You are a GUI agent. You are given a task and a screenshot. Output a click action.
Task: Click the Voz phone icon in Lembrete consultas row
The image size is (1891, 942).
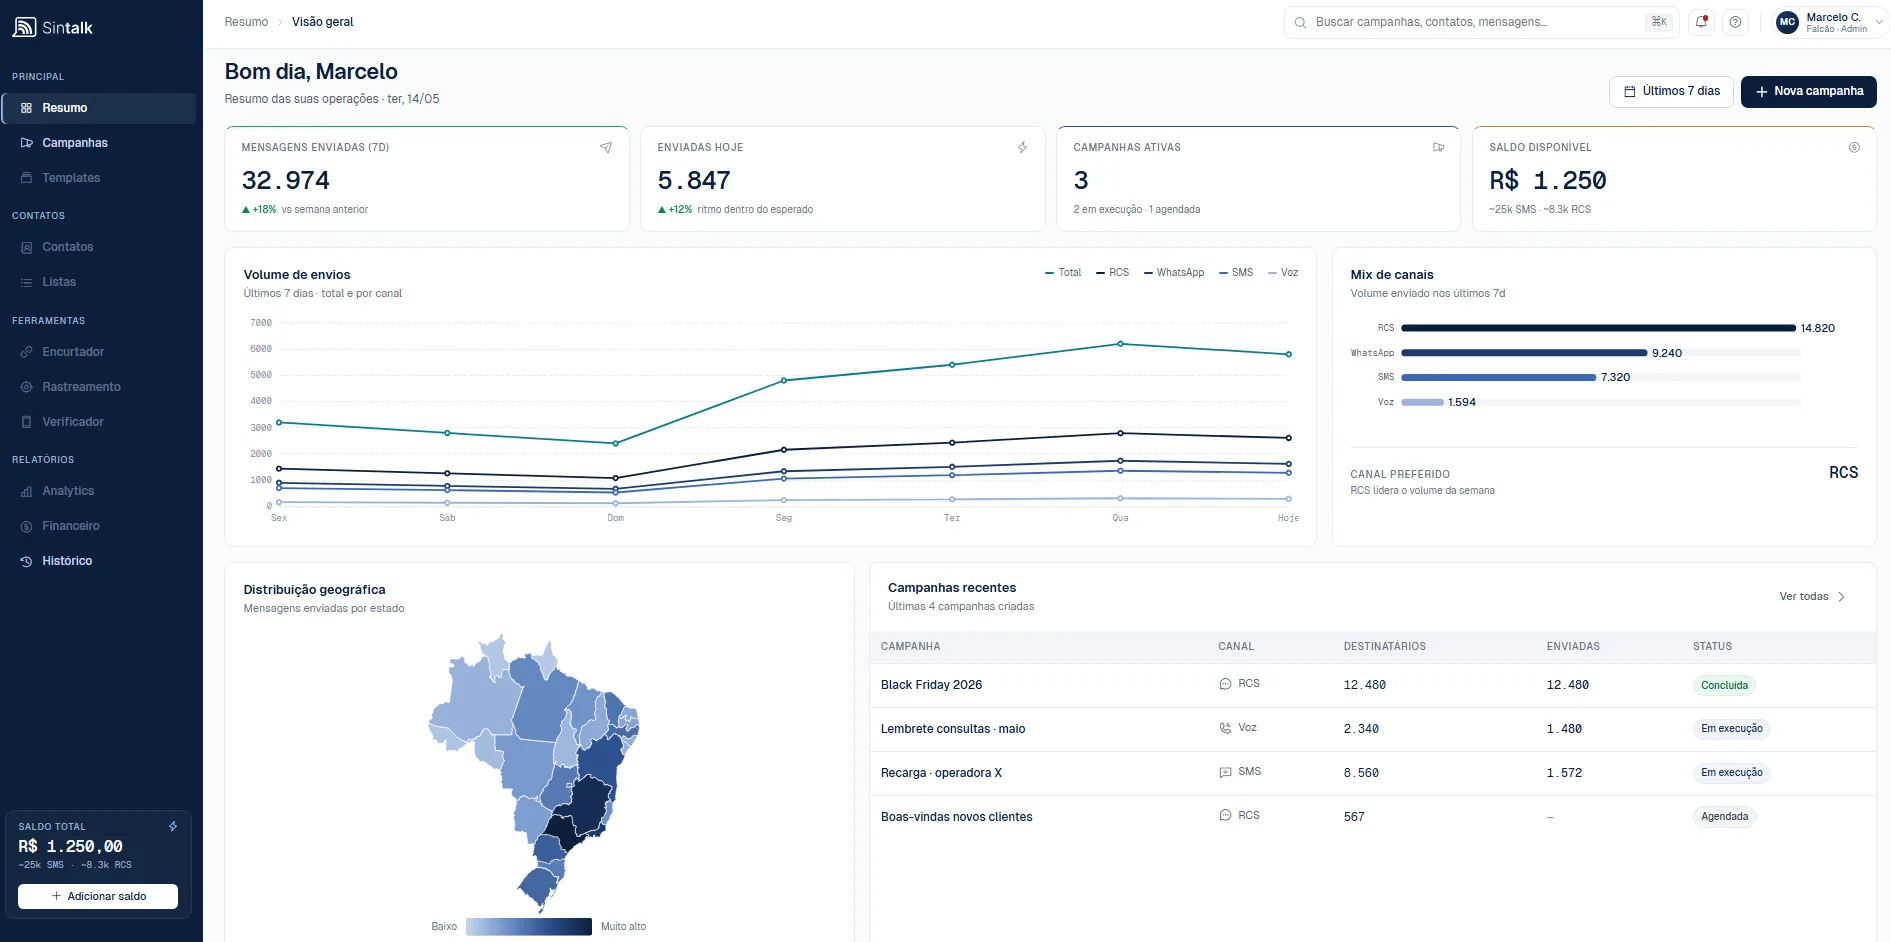[x=1225, y=728]
